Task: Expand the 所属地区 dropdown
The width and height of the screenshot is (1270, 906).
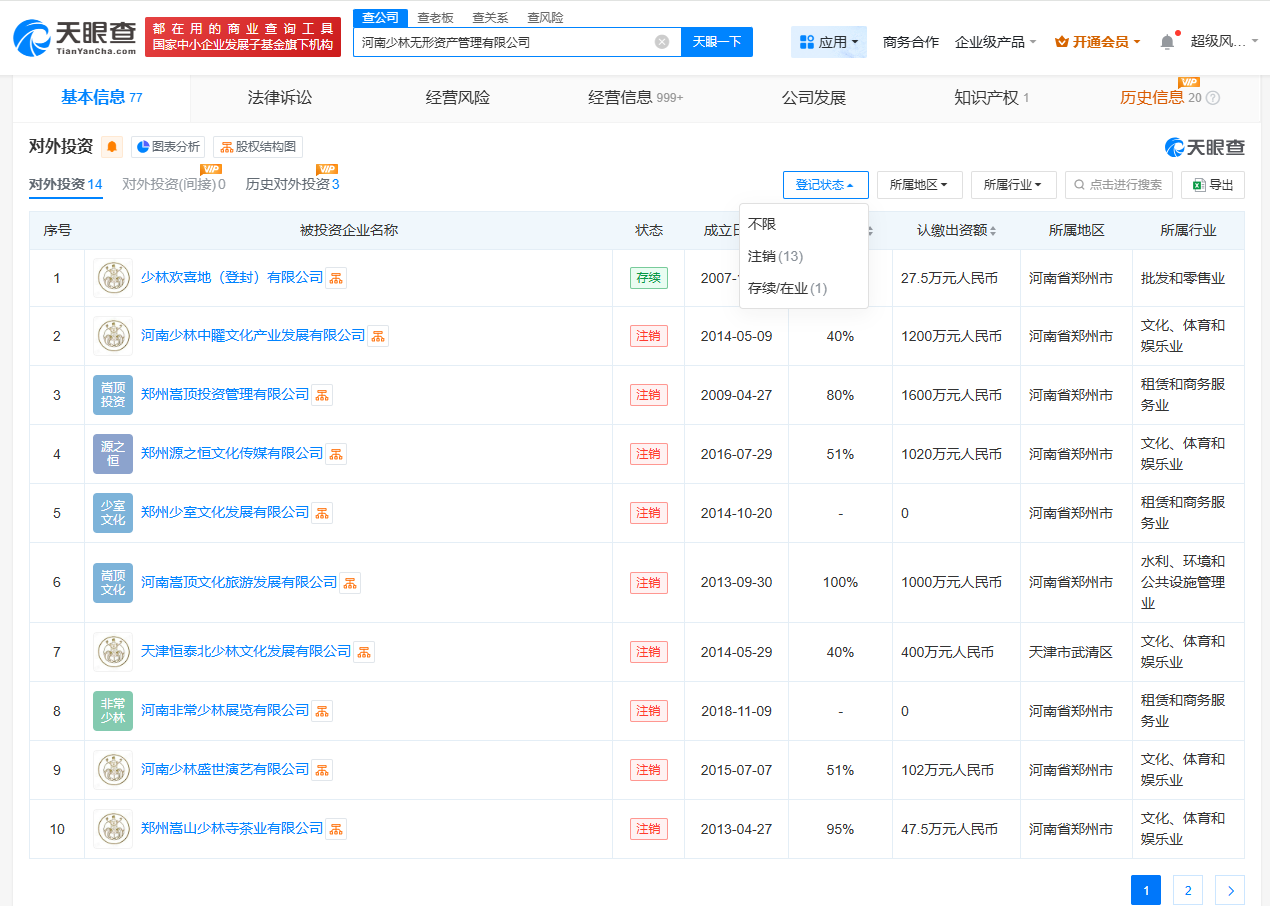Action: (919, 185)
